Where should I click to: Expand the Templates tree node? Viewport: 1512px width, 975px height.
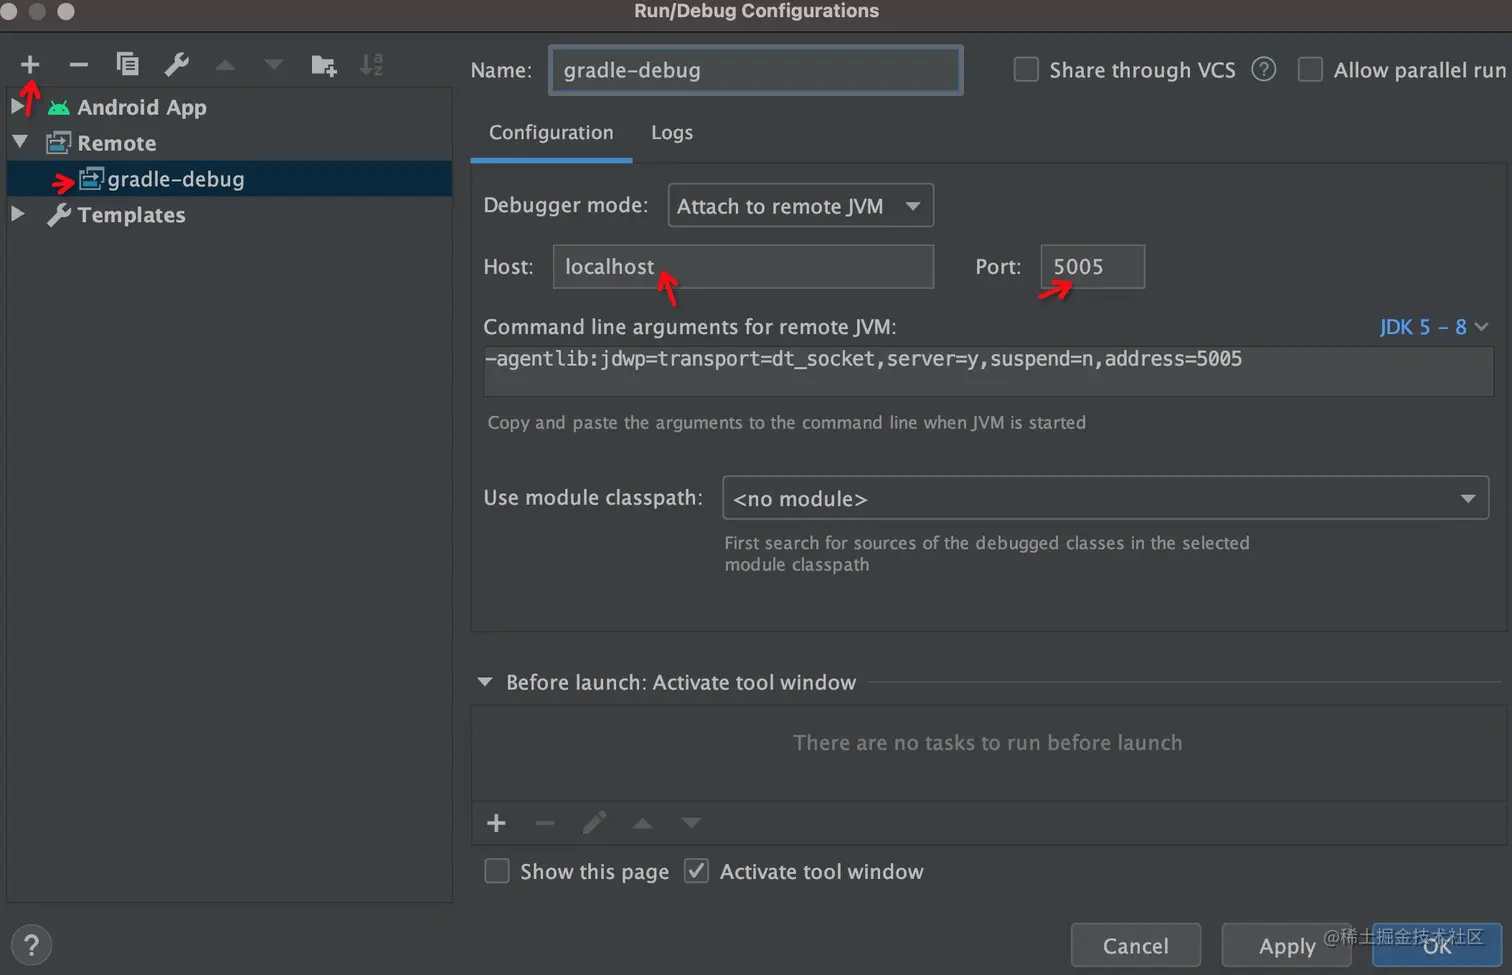click(x=18, y=214)
